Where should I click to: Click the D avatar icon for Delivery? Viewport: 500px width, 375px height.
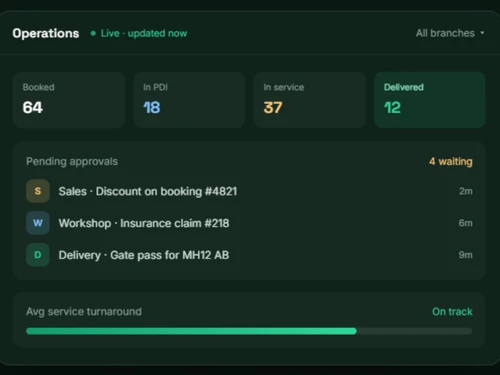click(x=38, y=255)
